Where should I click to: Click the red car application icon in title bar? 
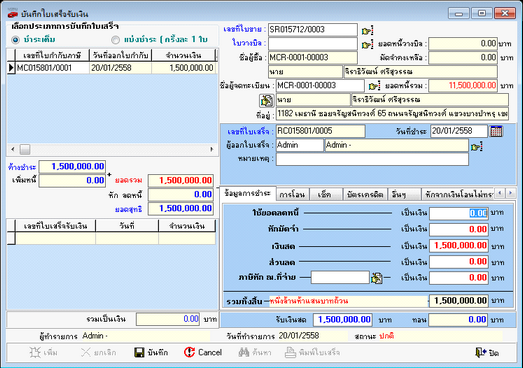tap(12, 14)
